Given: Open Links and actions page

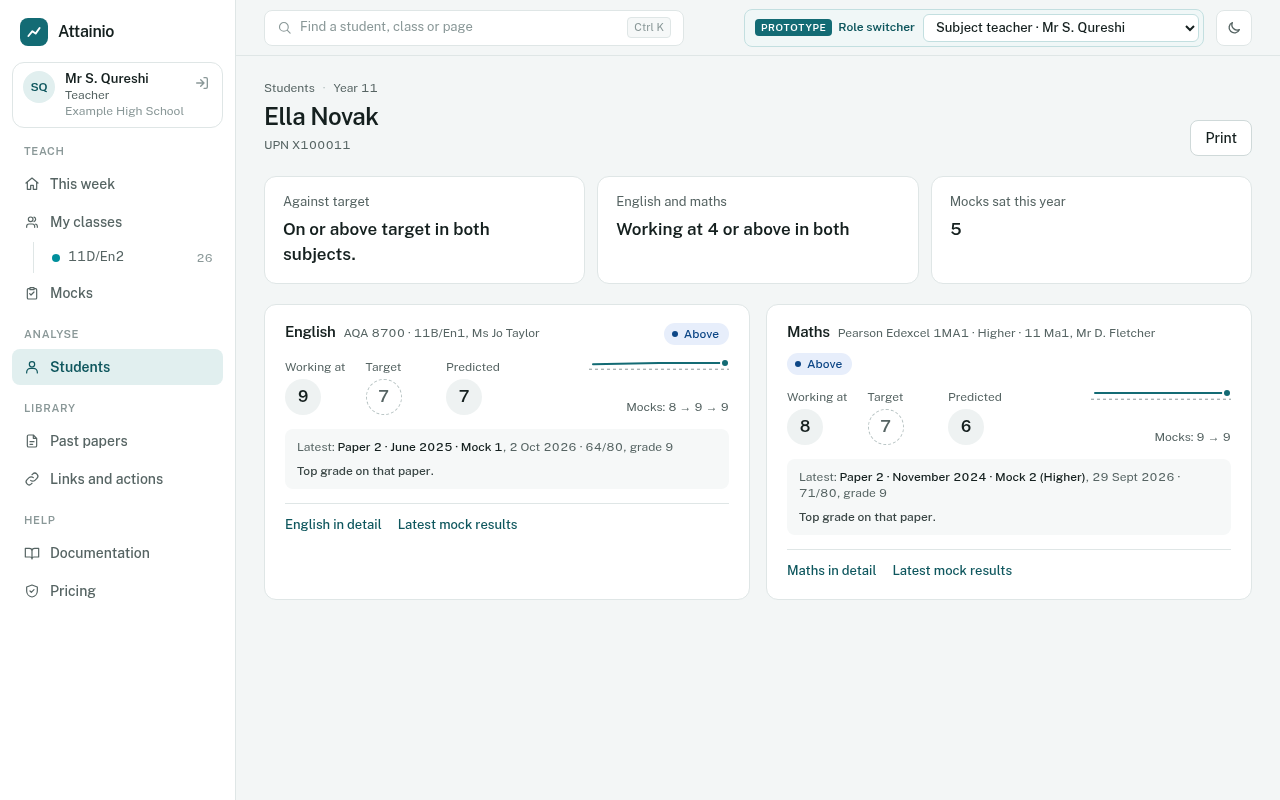Looking at the screenshot, I should [117, 479].
